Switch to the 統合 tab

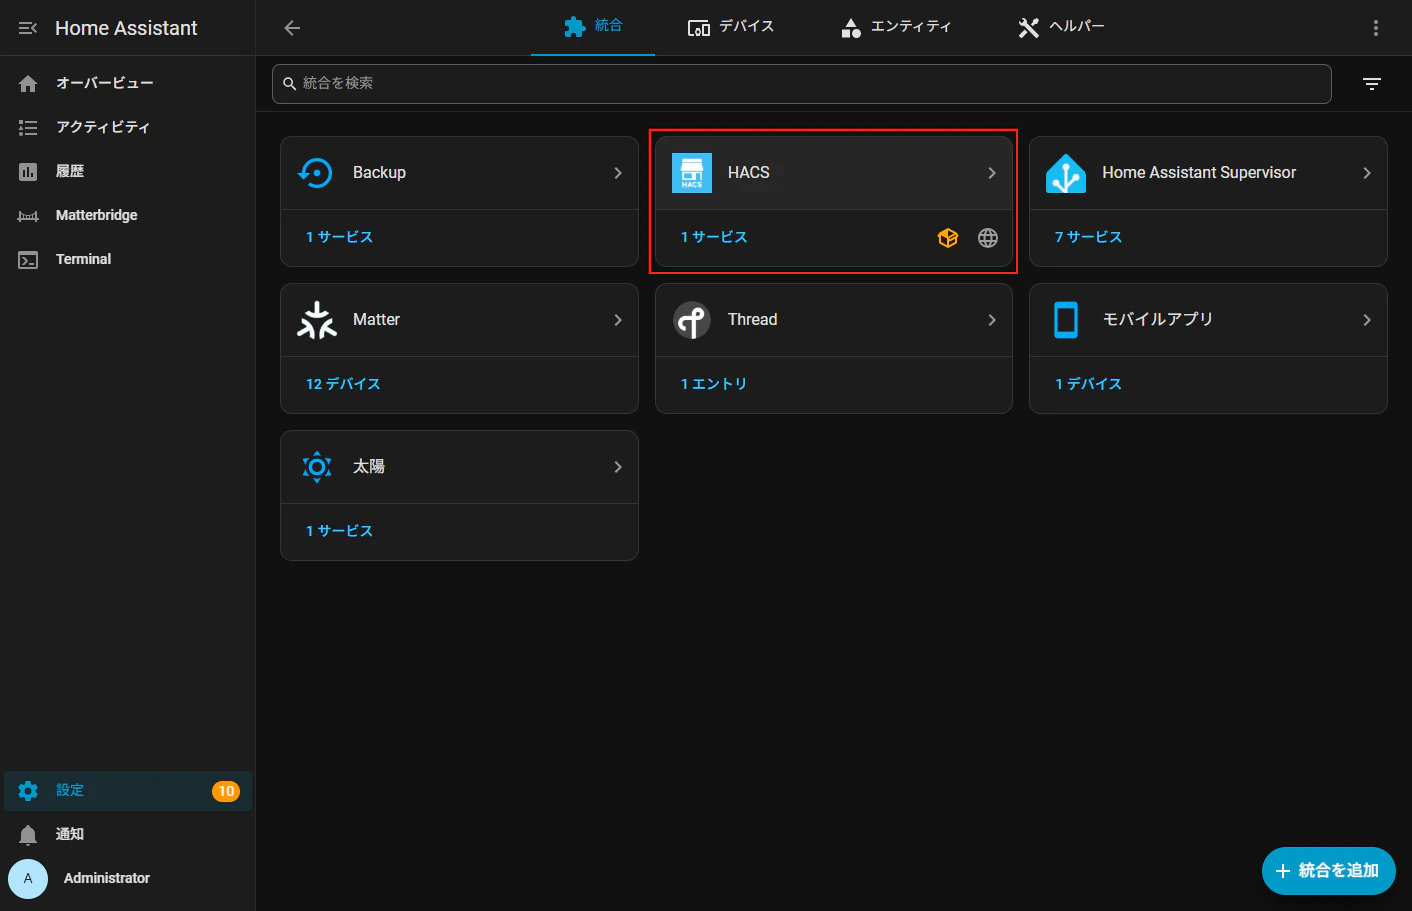coord(593,27)
